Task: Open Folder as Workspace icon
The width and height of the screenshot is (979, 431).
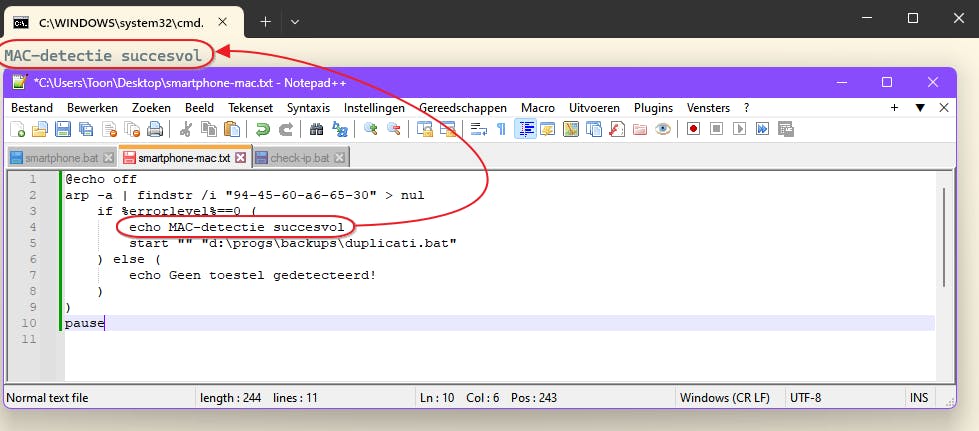Action: [640, 129]
